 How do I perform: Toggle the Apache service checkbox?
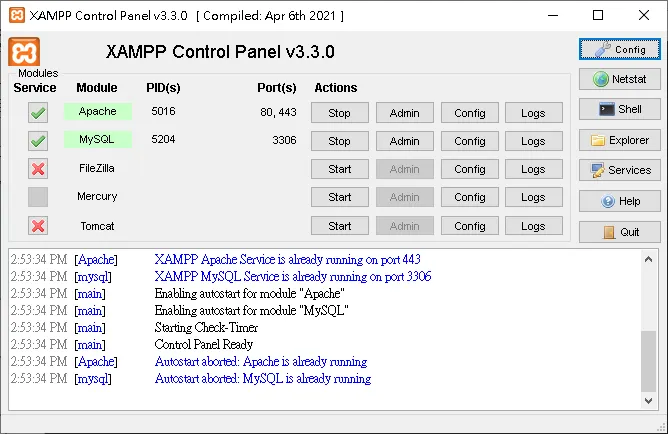(38, 113)
